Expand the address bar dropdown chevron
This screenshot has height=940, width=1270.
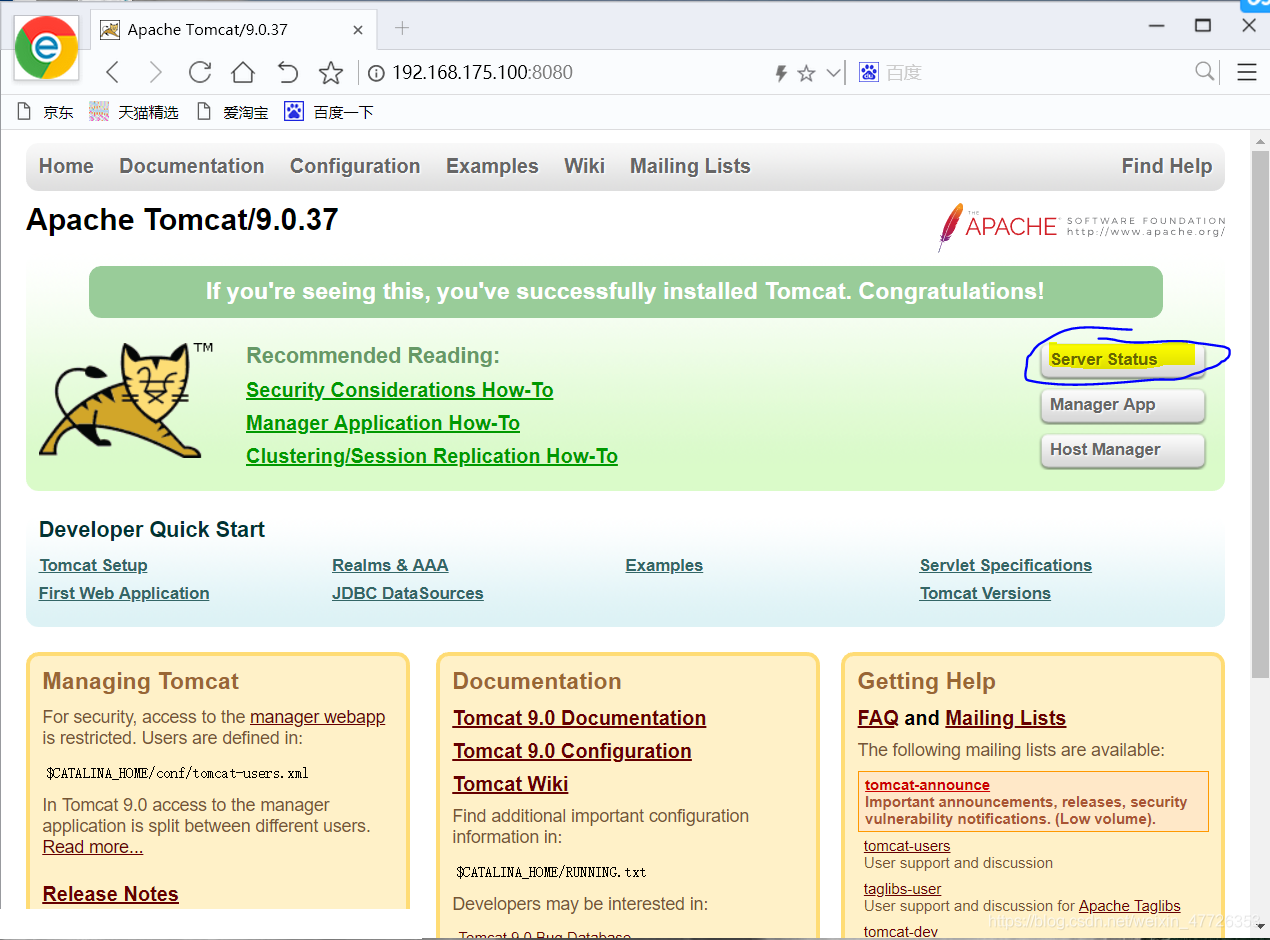tap(833, 73)
